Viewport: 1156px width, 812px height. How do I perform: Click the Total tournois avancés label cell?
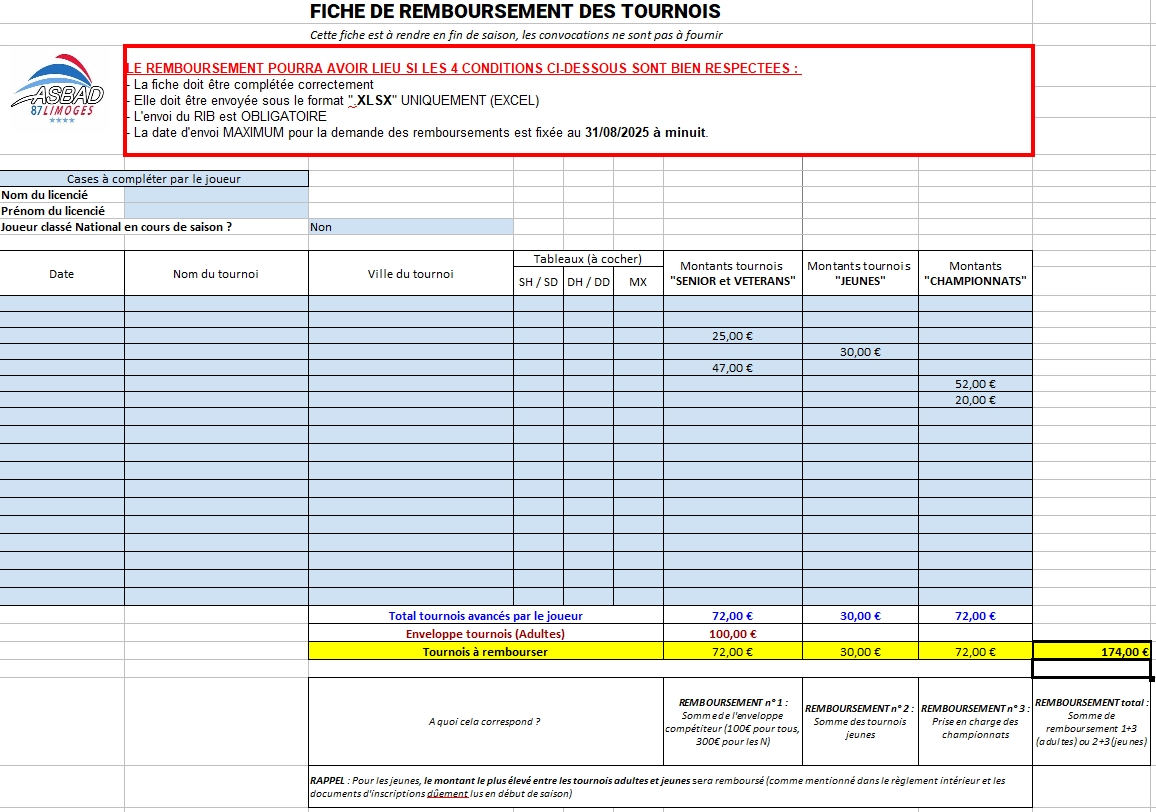point(485,616)
